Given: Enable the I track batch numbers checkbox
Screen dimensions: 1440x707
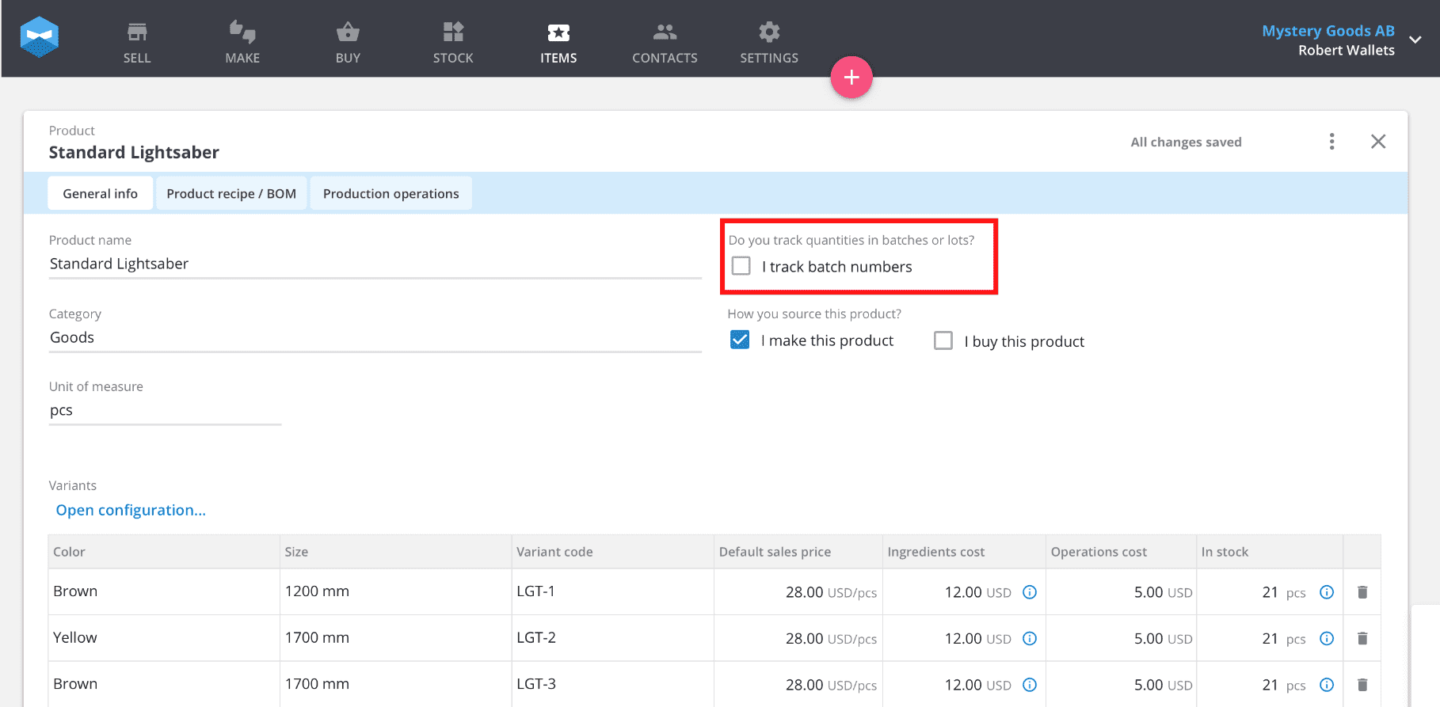Looking at the screenshot, I should pos(739,265).
